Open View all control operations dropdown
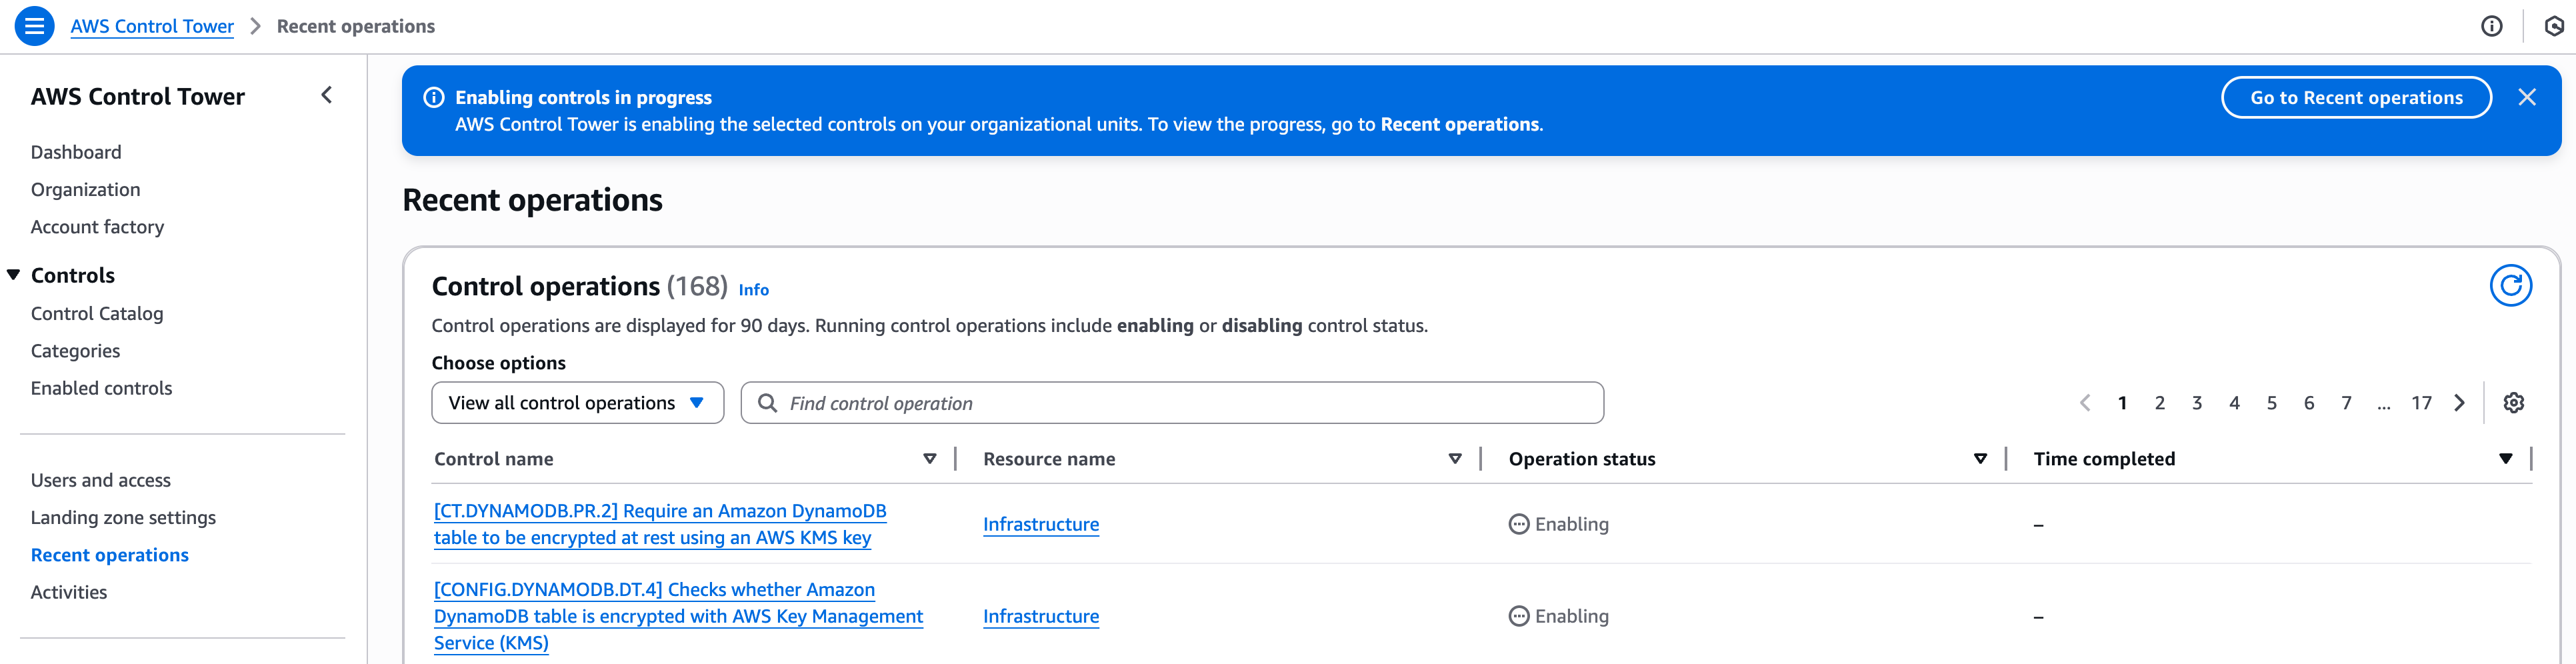 [x=577, y=403]
